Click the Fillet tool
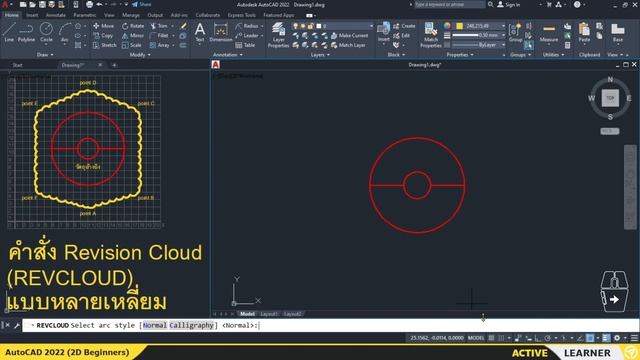This screenshot has height=360, width=640. coord(159,36)
